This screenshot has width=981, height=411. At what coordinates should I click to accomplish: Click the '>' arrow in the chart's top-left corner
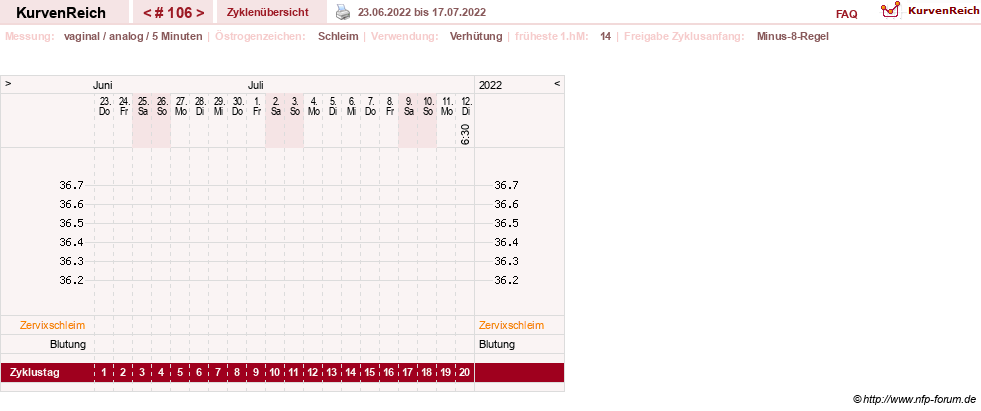tap(8, 83)
